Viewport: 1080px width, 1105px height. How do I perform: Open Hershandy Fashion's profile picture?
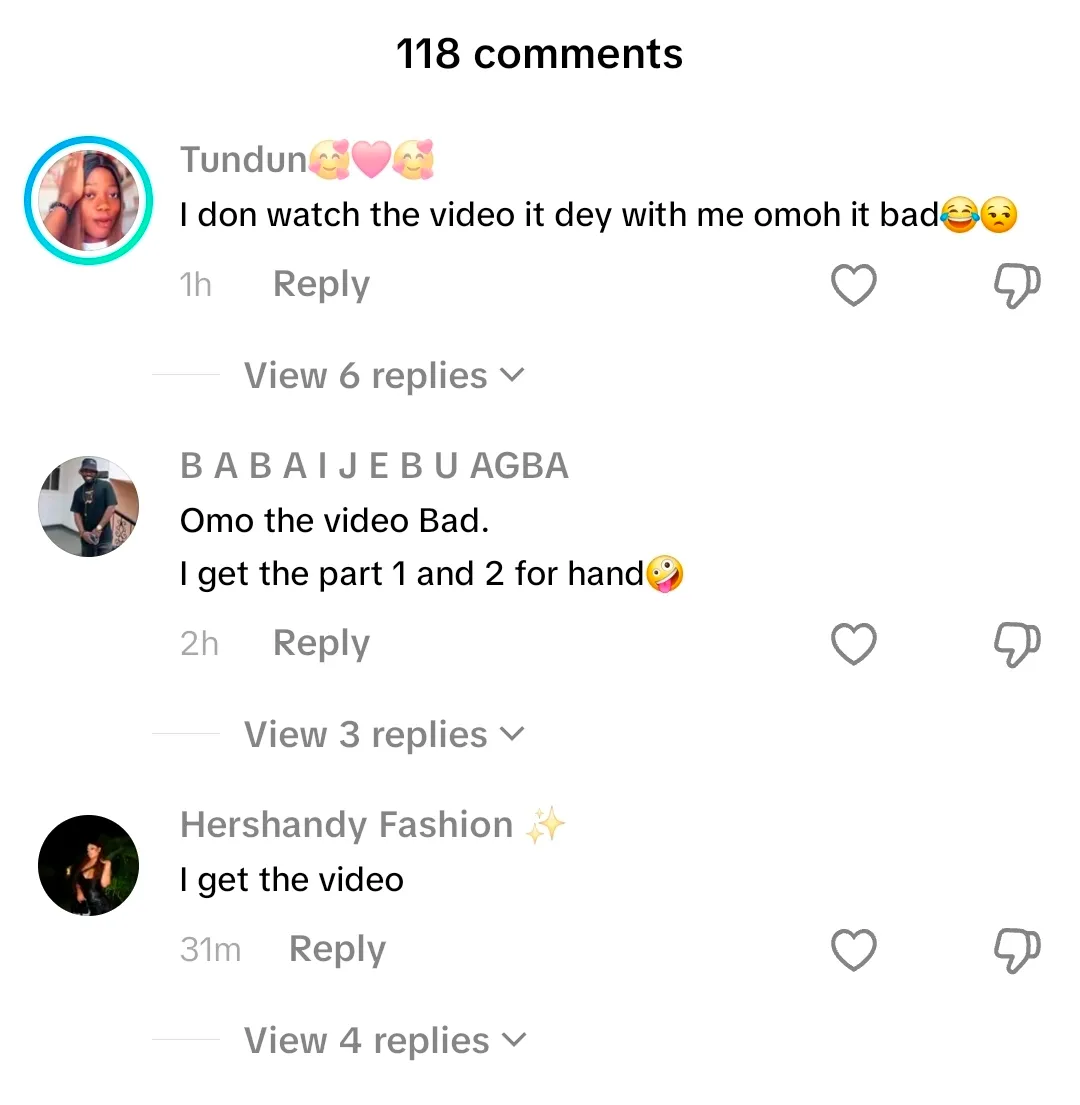point(88,865)
